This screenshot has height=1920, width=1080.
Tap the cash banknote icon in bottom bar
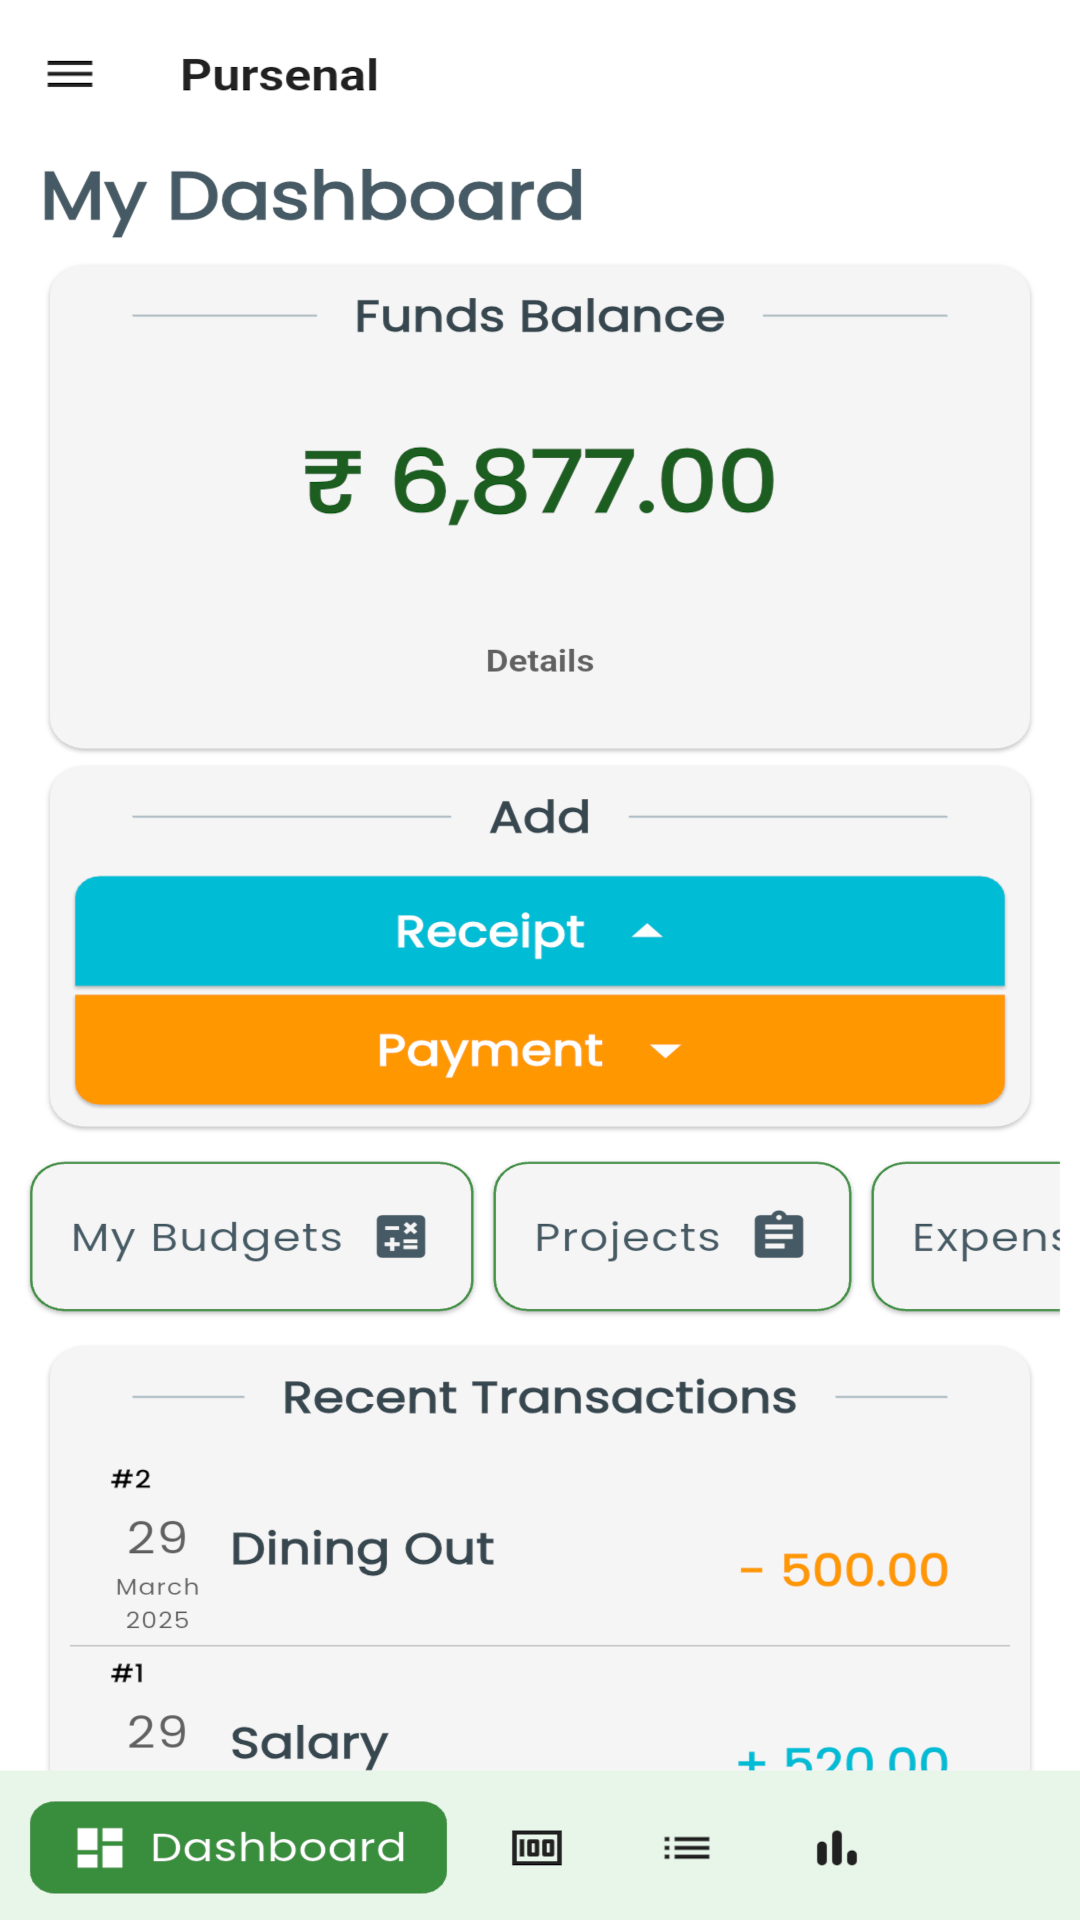537,1848
